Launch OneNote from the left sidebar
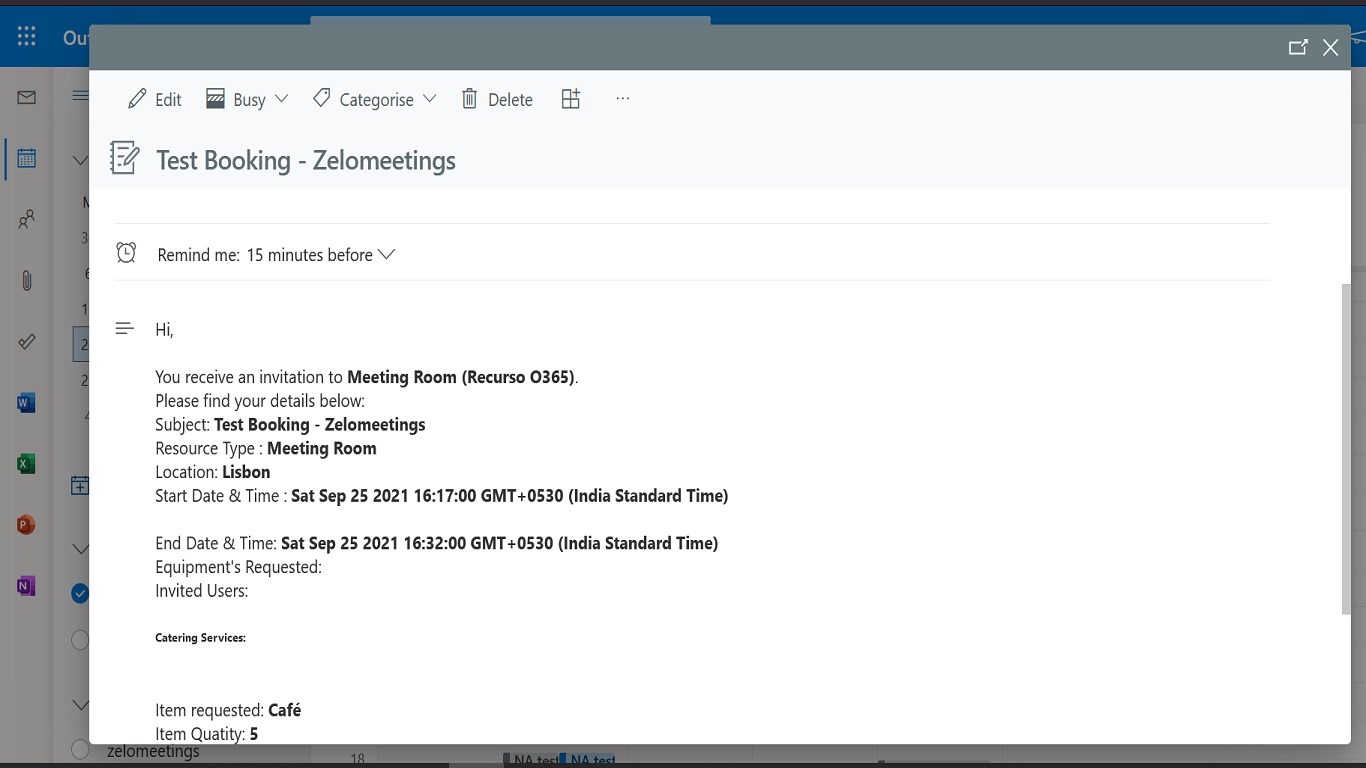This screenshot has height=768, width=1366. tap(27, 586)
